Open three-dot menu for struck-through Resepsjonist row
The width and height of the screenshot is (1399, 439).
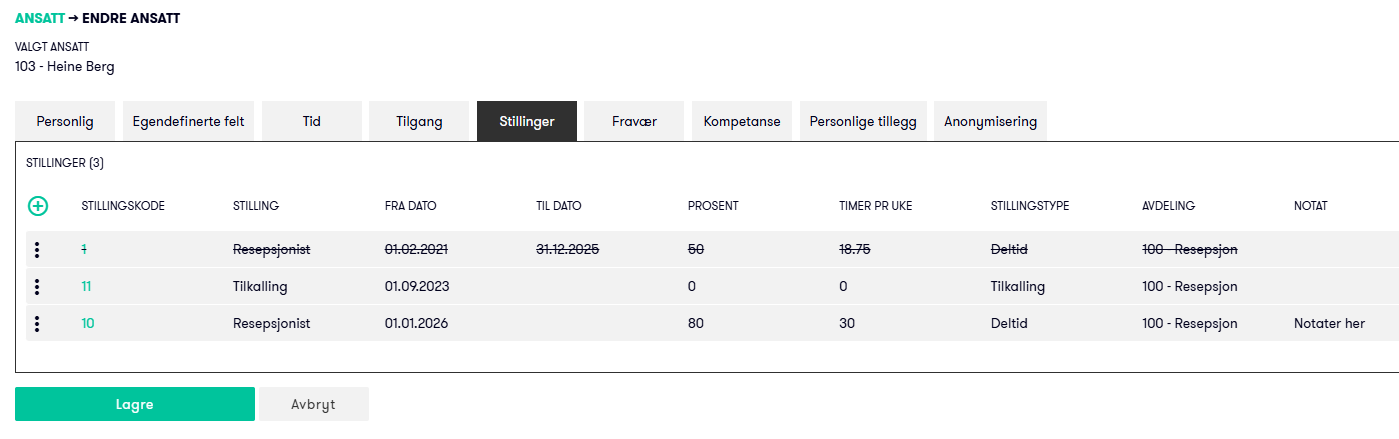coord(37,250)
